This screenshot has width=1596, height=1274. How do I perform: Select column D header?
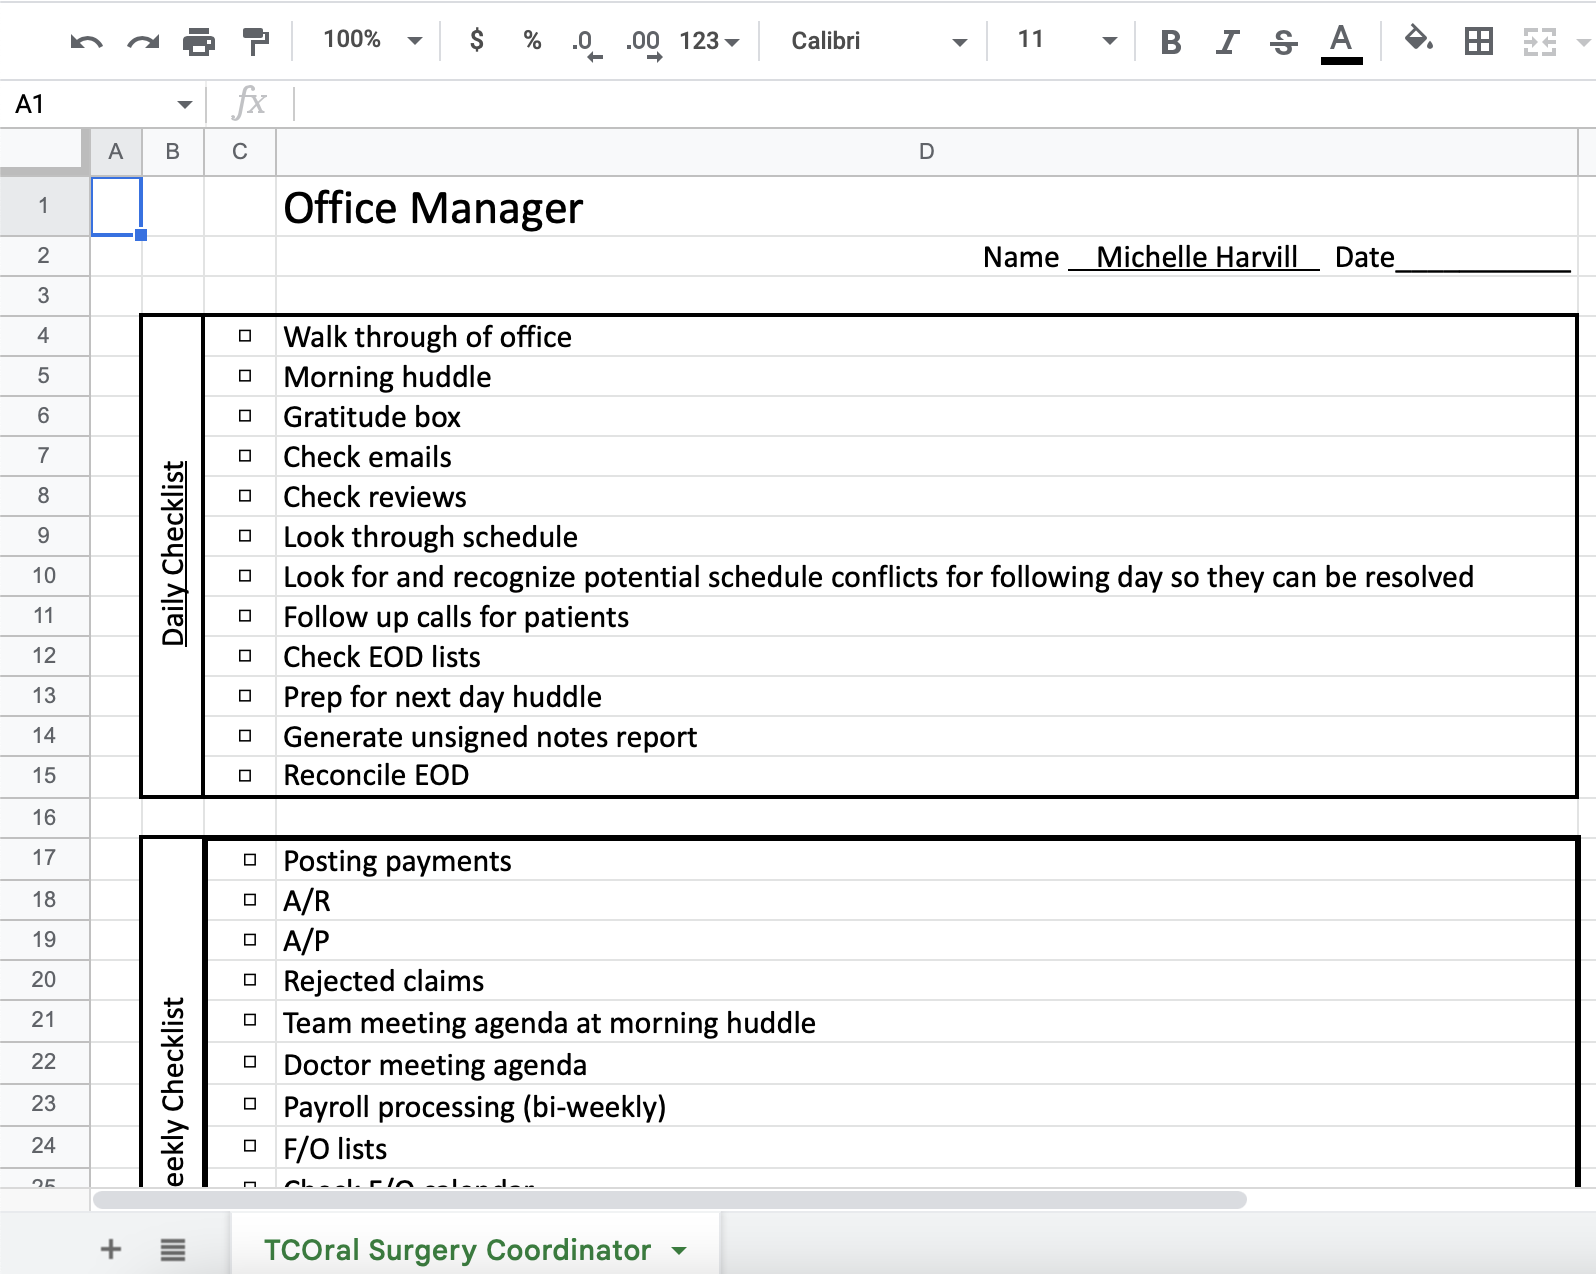coord(927,152)
